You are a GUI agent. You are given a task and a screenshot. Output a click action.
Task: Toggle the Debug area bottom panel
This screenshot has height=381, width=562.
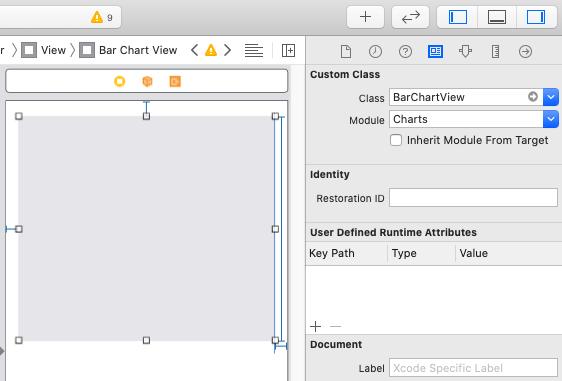click(497, 17)
